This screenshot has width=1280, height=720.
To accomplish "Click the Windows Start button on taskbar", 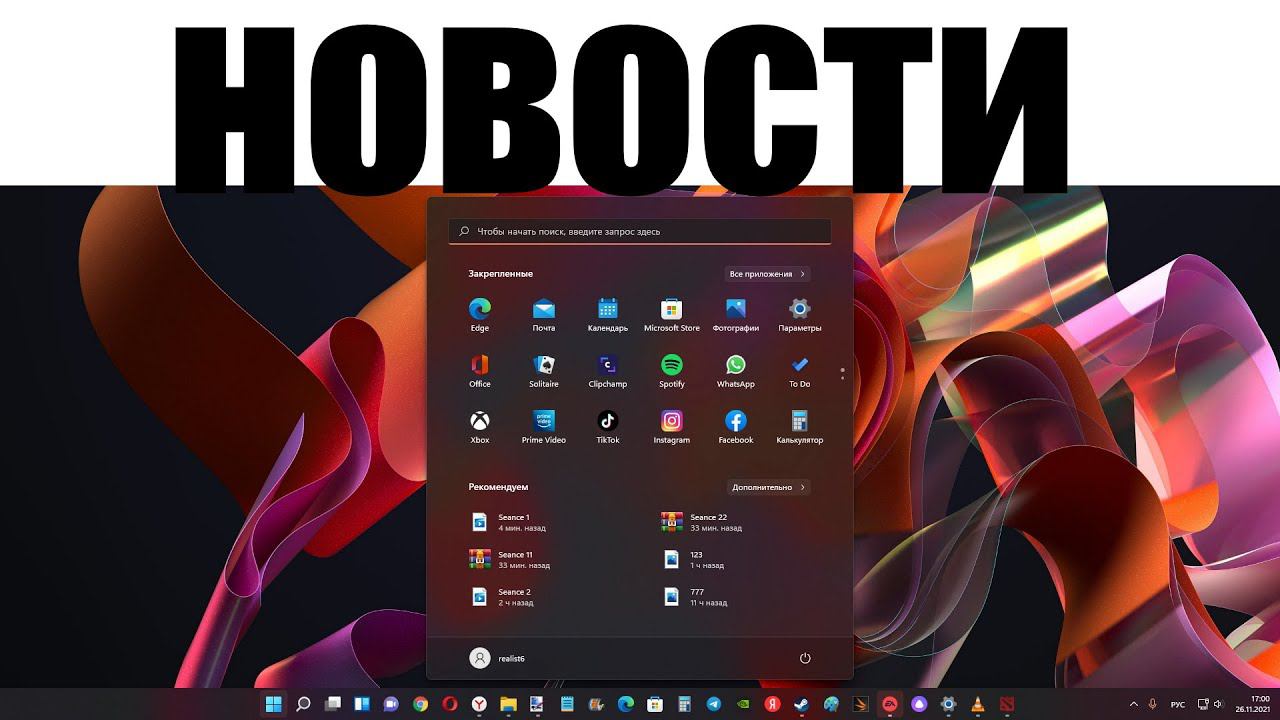I will point(273,704).
